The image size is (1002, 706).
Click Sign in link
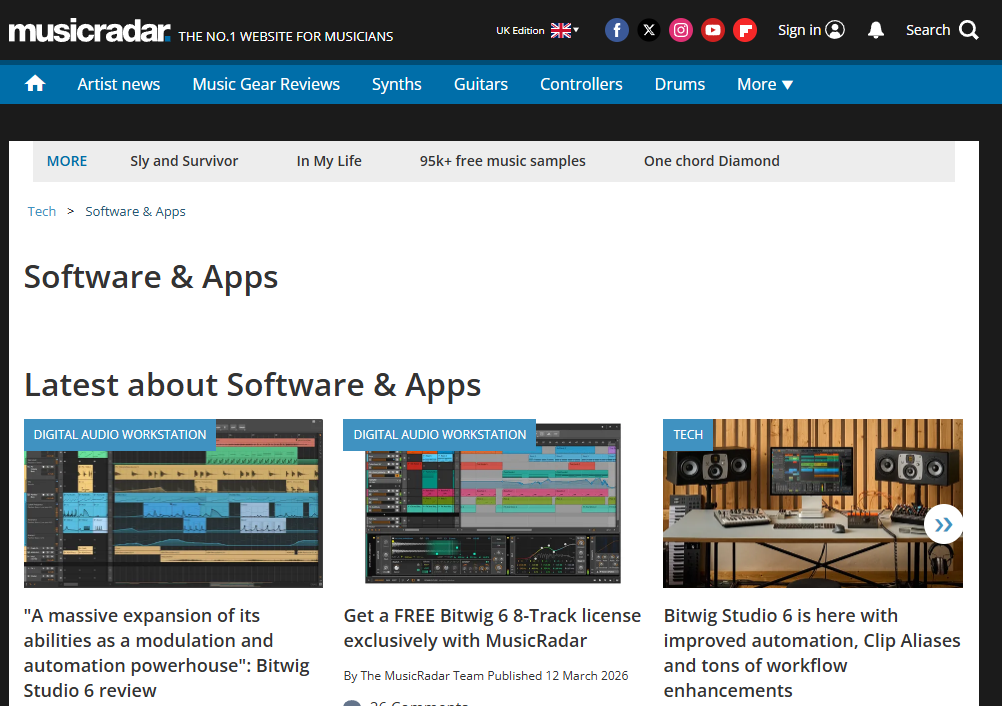811,30
